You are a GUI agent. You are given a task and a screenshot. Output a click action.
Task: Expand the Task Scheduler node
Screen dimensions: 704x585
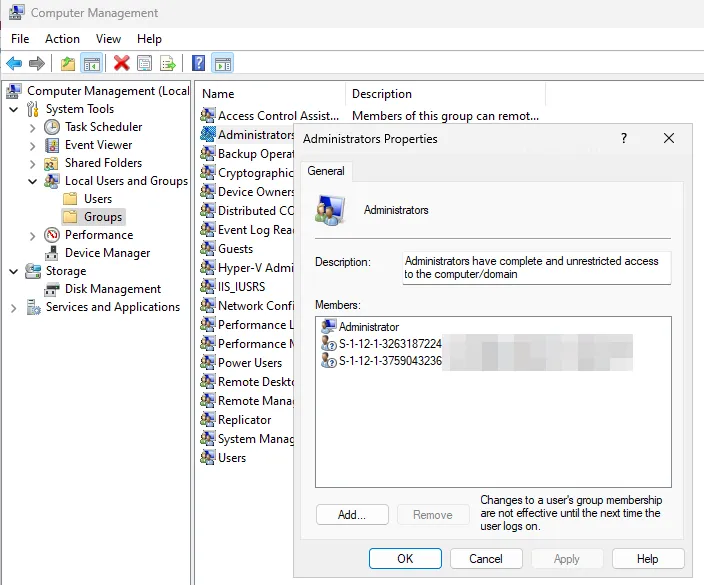32,128
